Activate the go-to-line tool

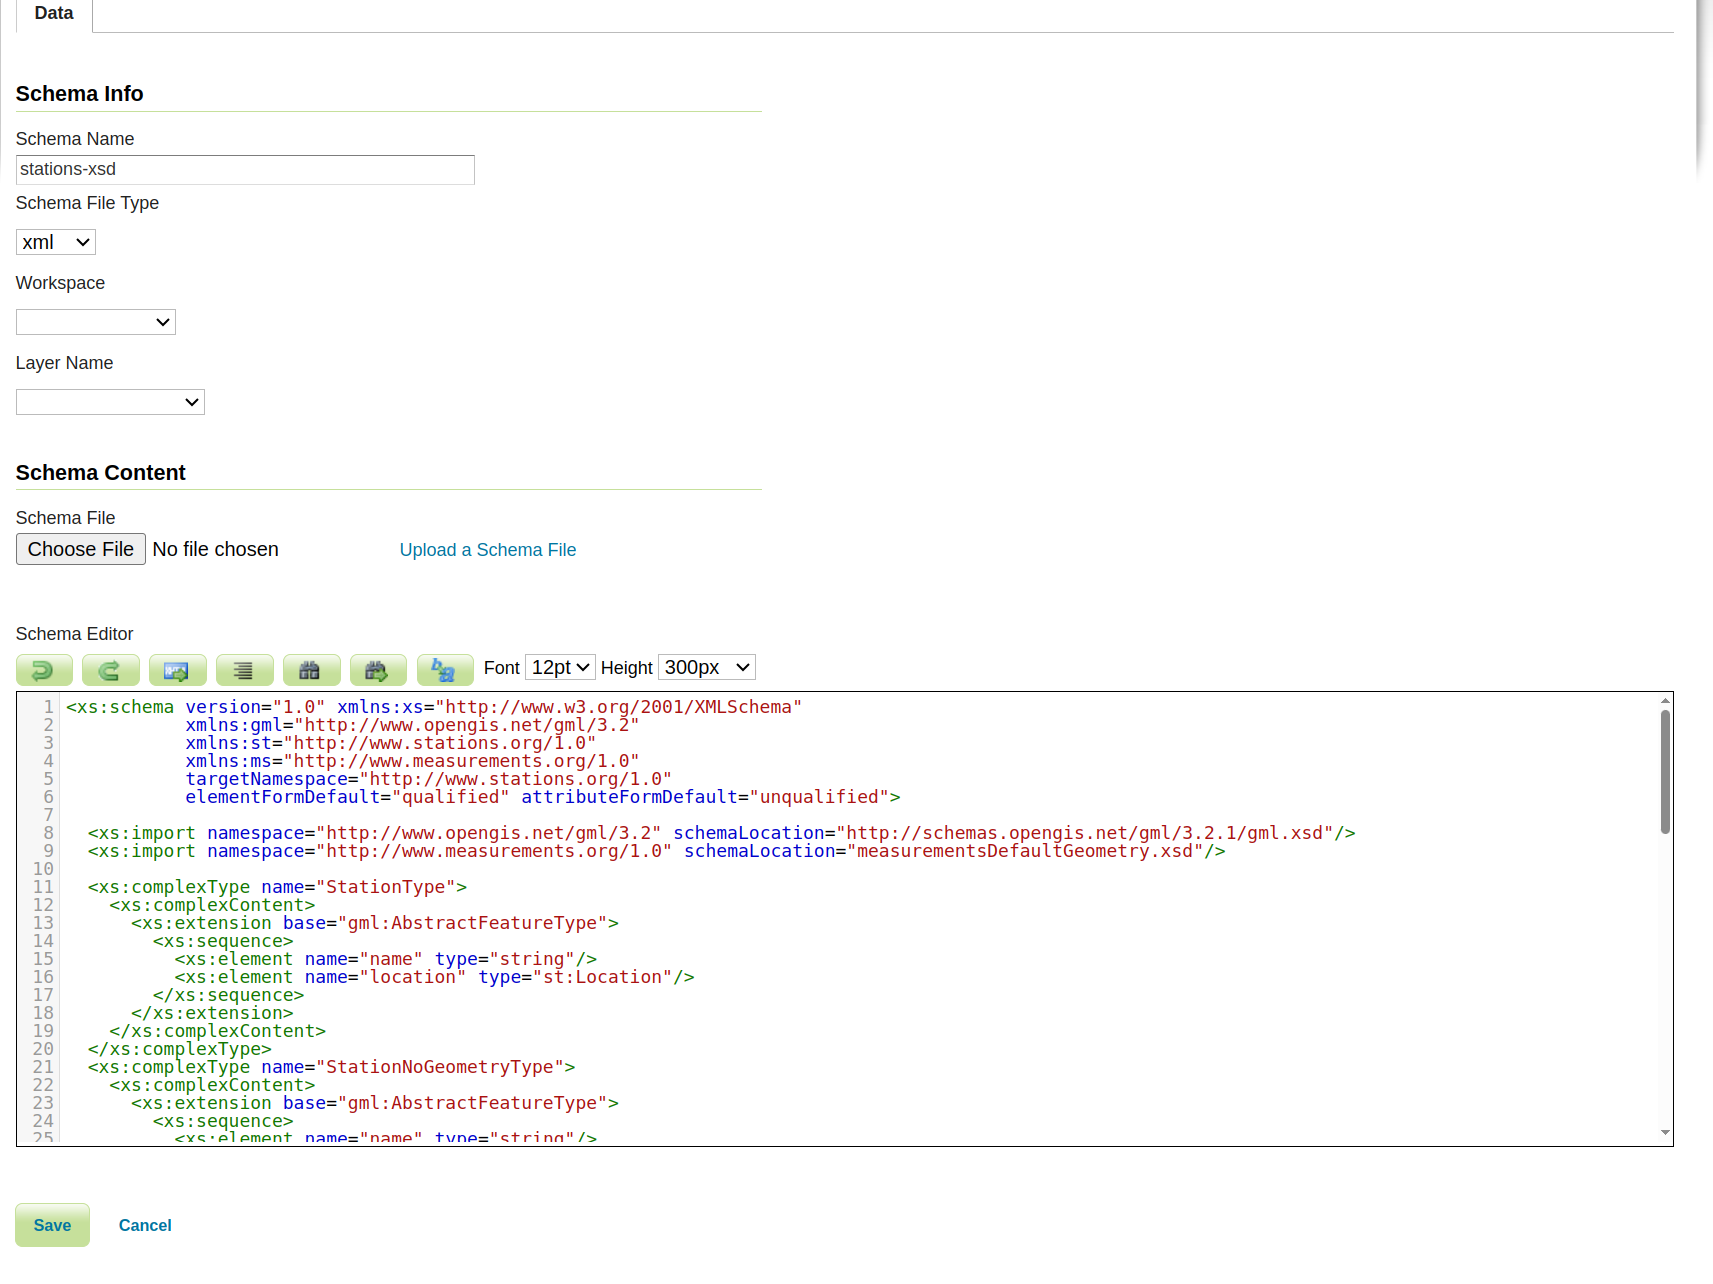177,670
